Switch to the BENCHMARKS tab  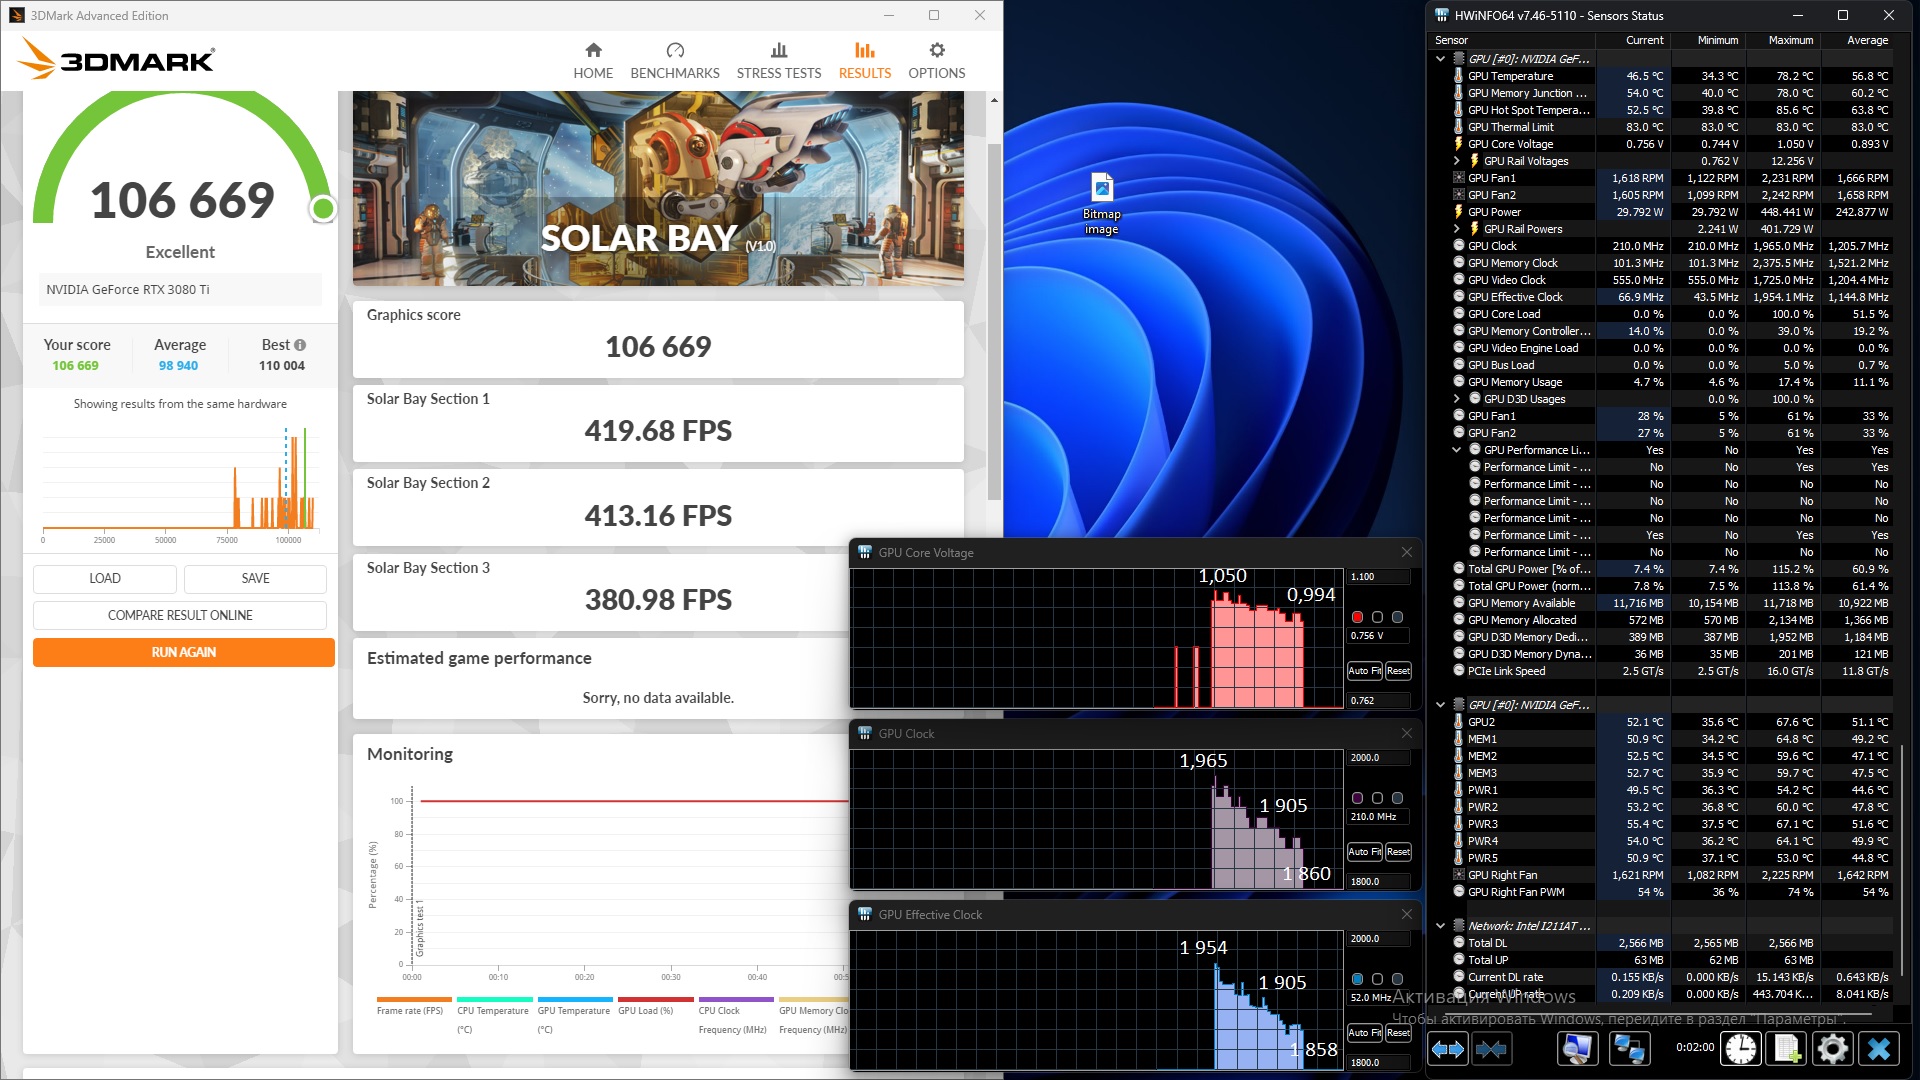tap(674, 60)
